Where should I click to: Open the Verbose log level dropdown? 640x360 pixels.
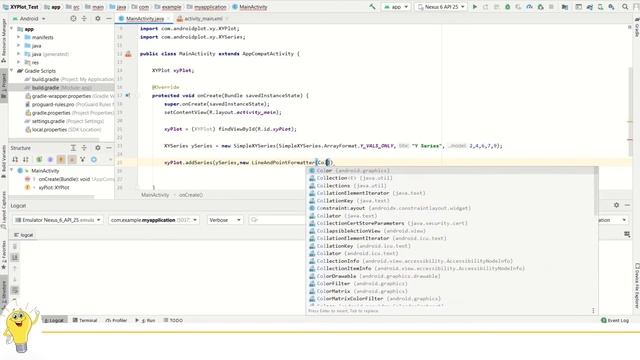tap(225, 220)
